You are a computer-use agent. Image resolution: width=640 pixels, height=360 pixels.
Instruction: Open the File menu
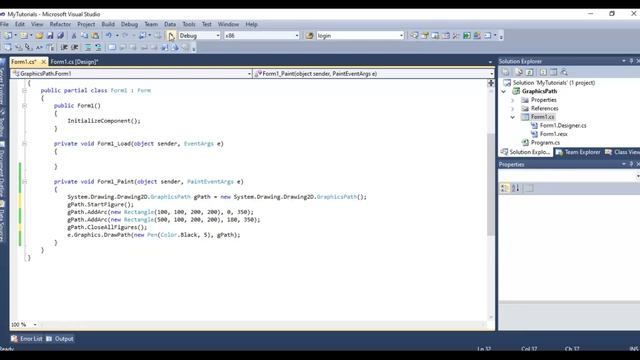(4, 24)
